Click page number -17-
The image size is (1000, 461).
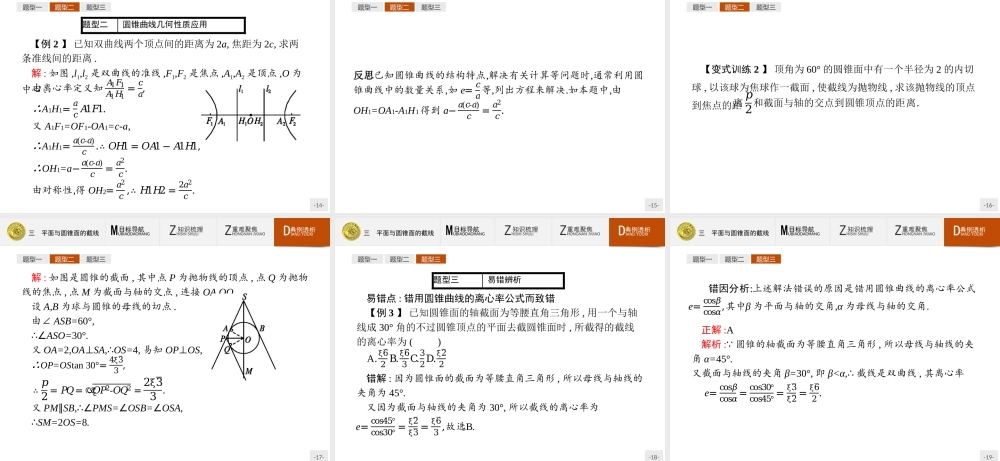[320, 457]
